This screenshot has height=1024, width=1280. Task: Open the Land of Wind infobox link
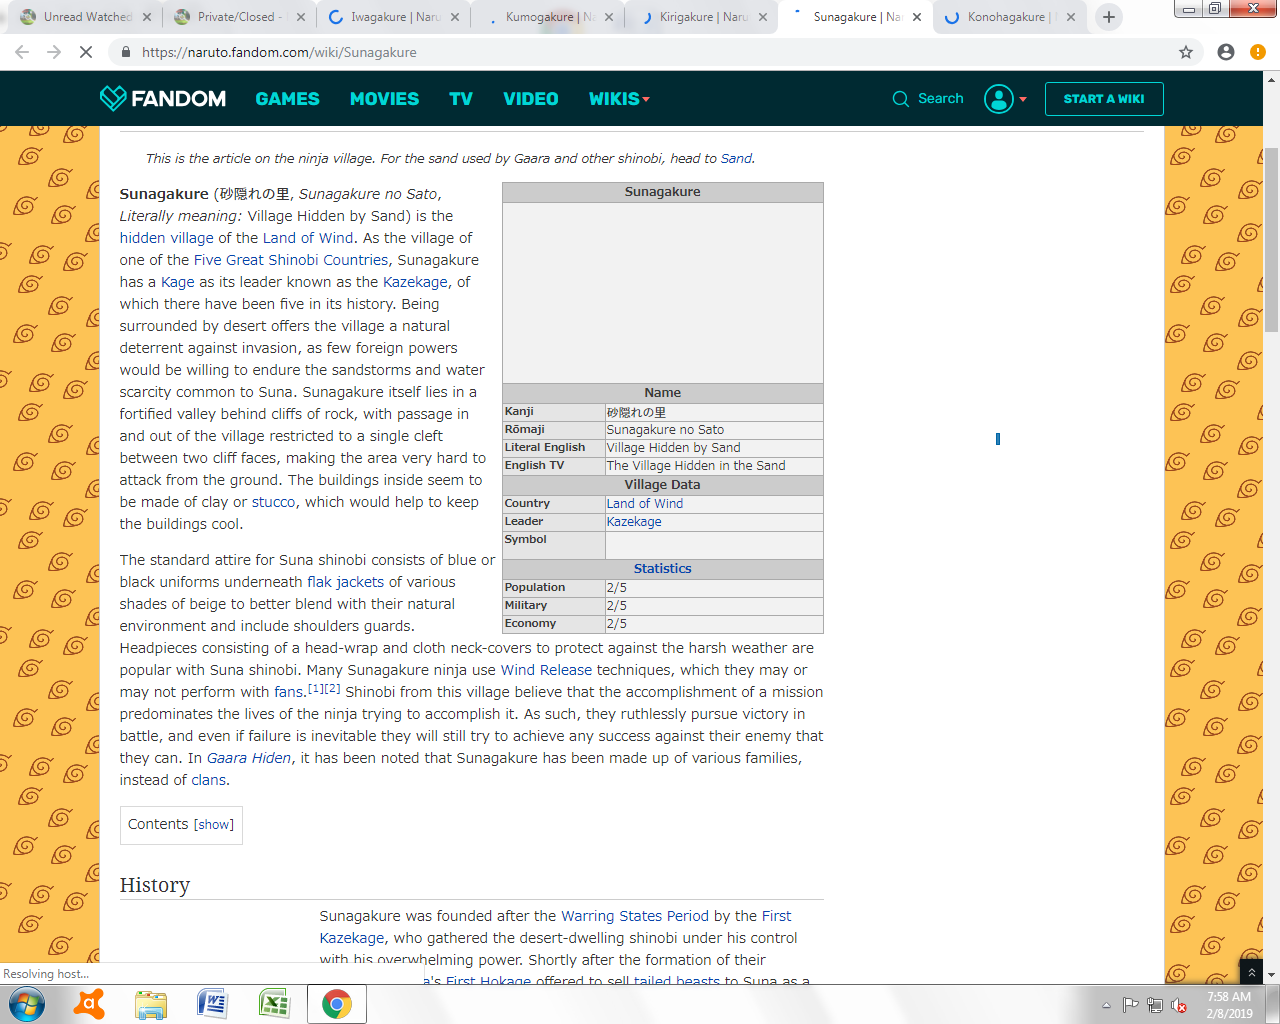coord(645,504)
